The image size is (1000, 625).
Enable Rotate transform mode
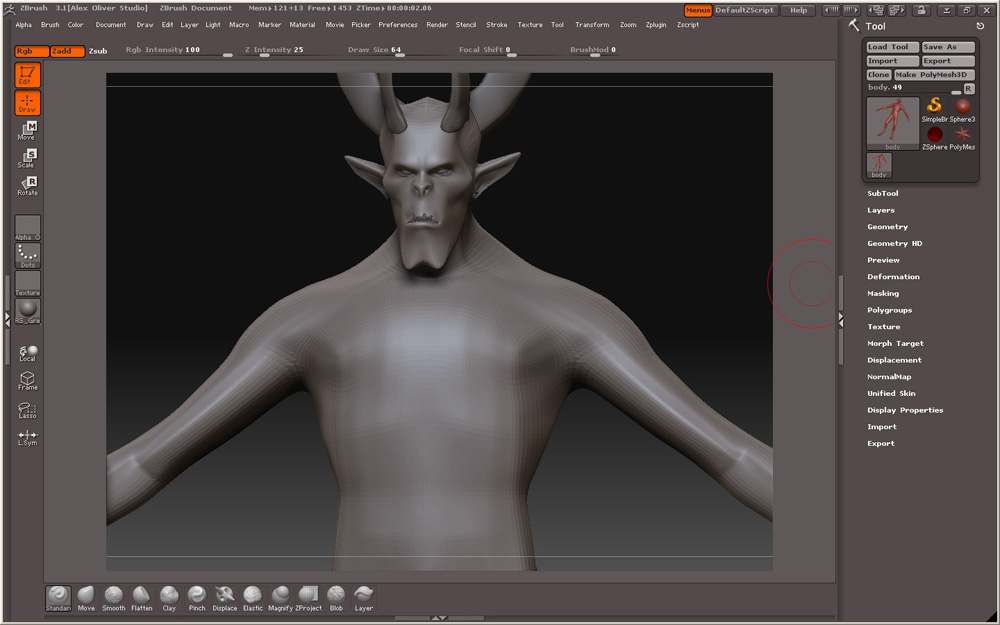click(x=27, y=186)
